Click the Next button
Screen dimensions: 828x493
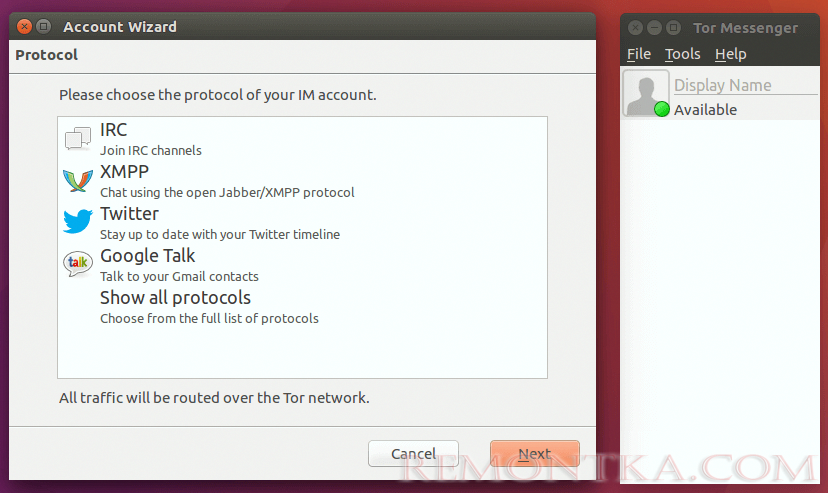point(534,453)
